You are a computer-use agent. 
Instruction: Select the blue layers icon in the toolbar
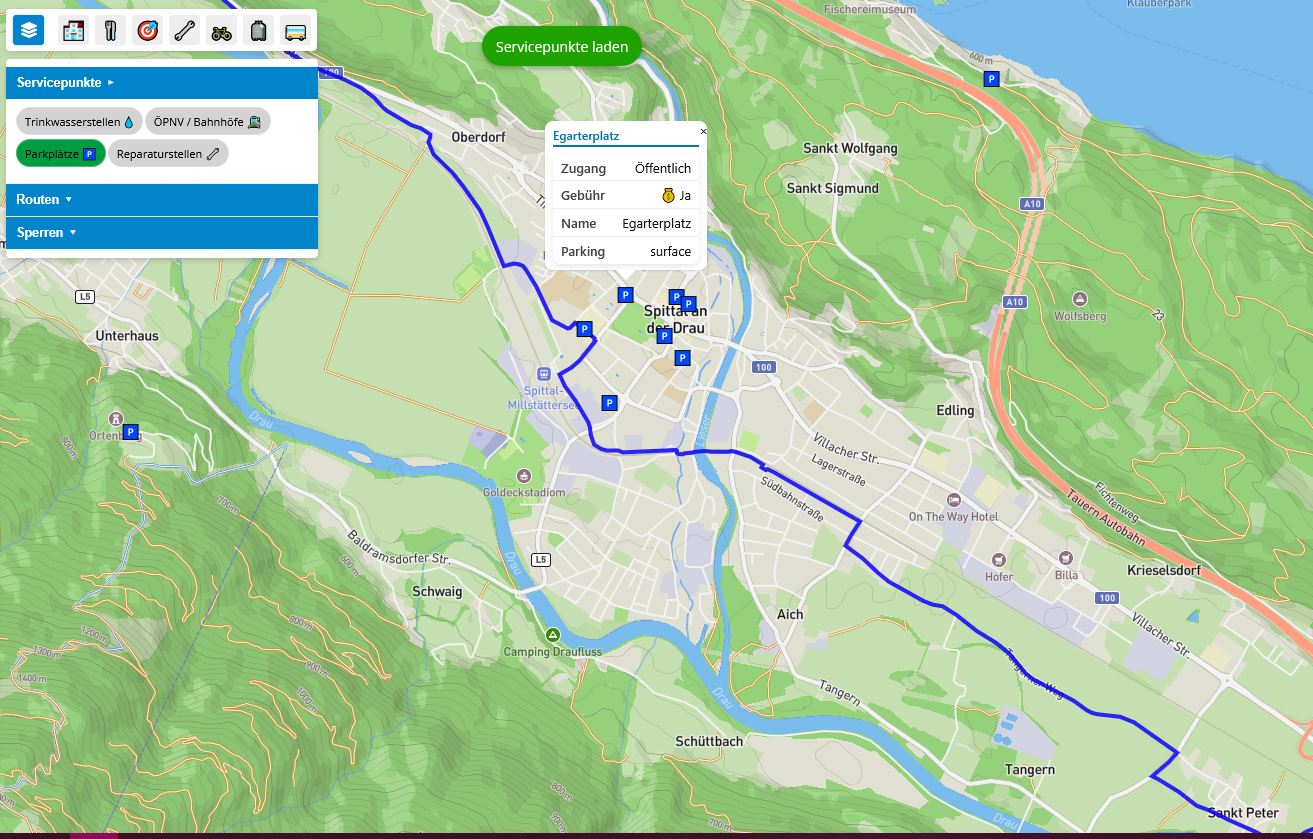pos(27,30)
